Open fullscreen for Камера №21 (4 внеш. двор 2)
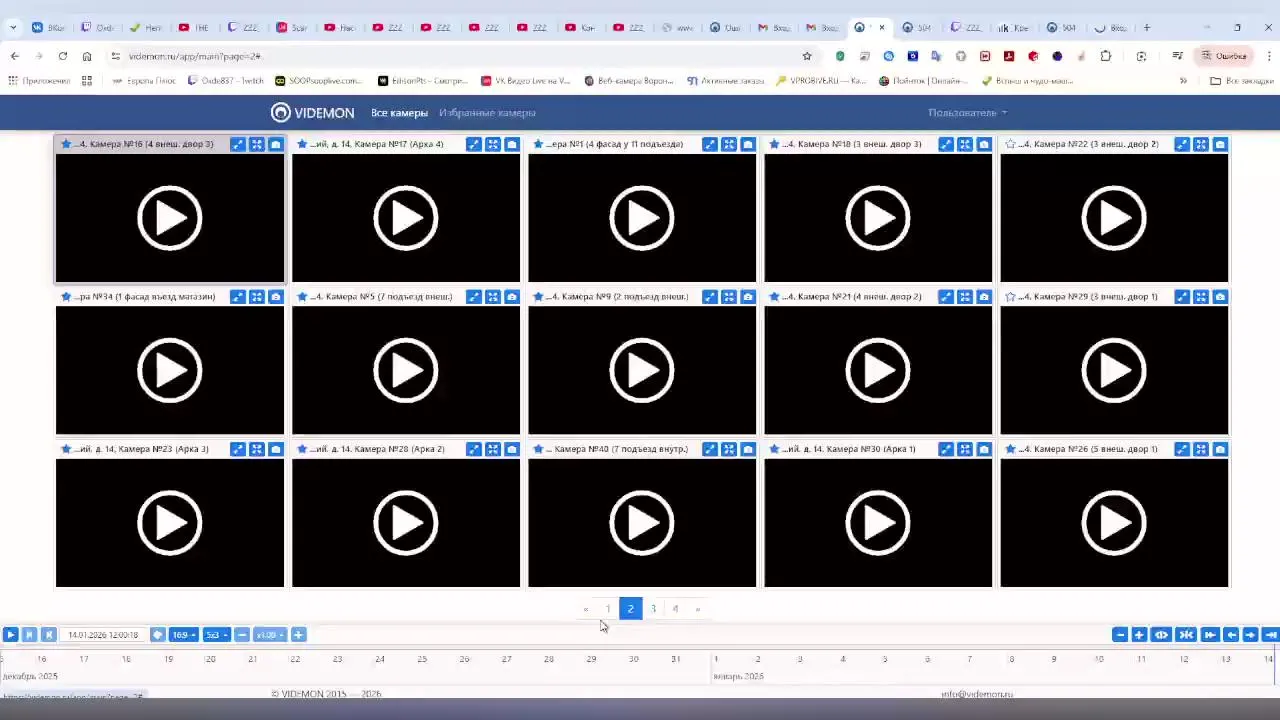Screen dimensions: 1280x720 coord(965,297)
